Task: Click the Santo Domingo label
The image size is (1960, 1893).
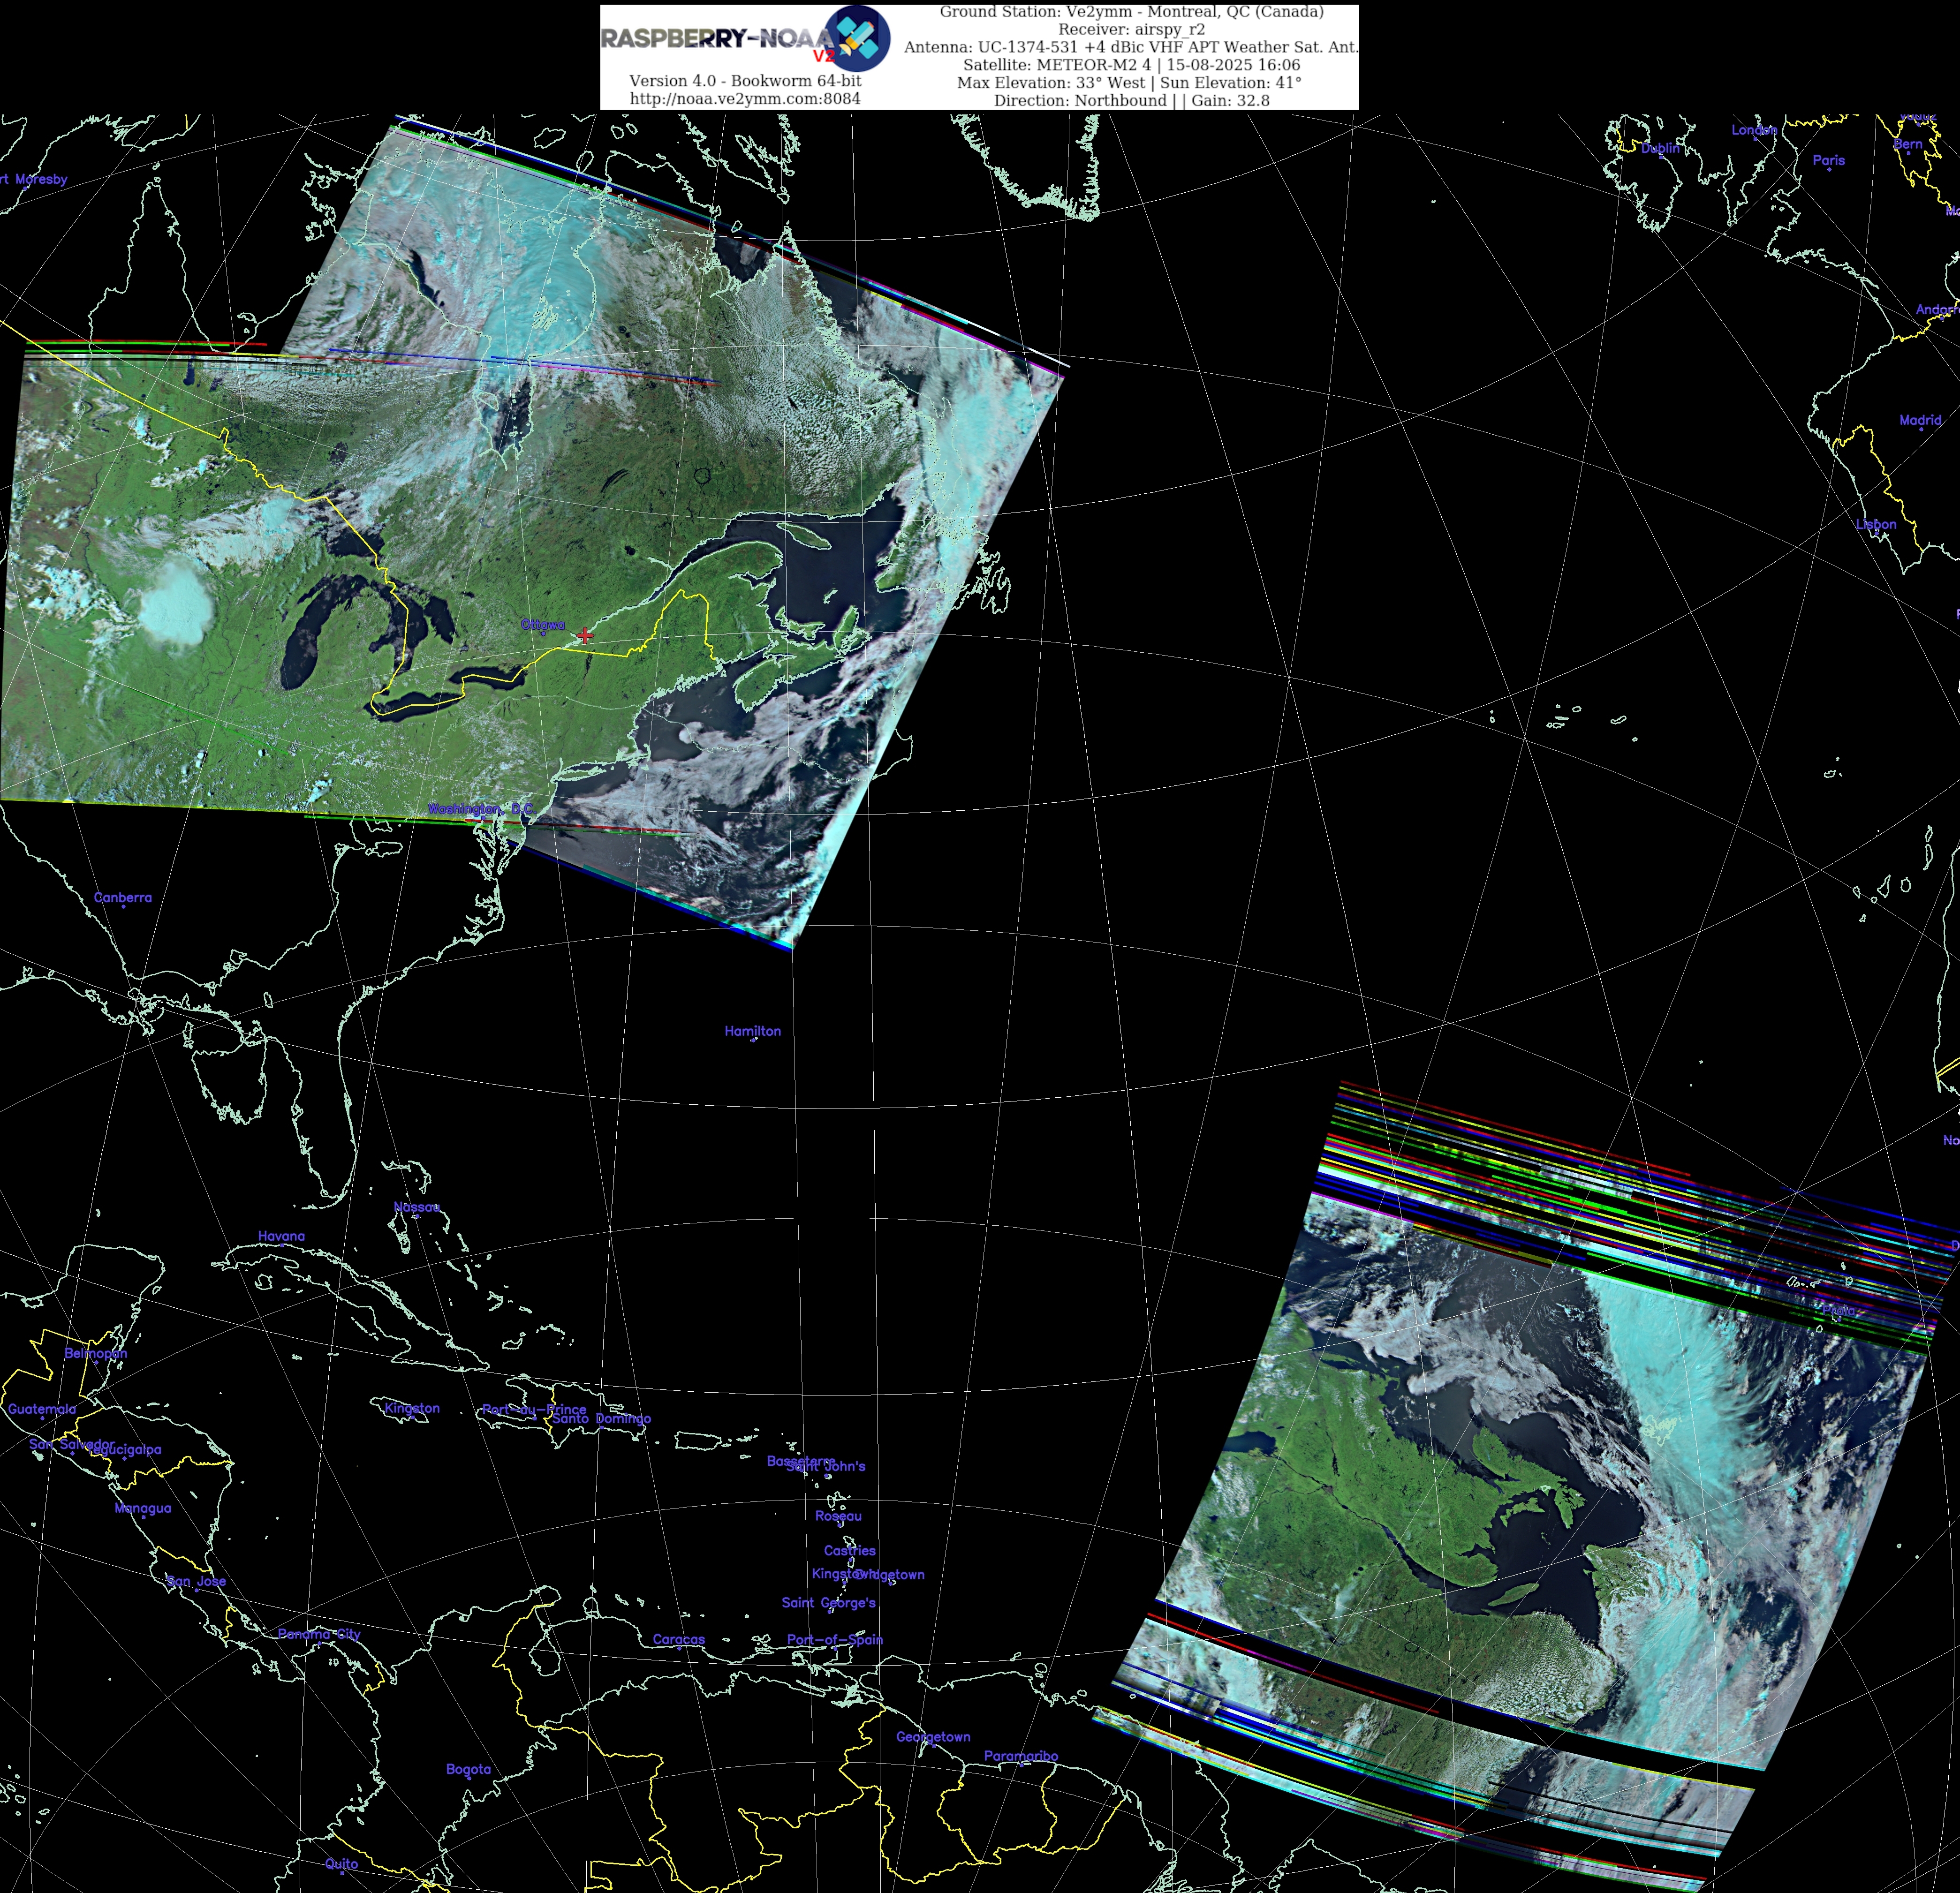Action: [x=602, y=1418]
